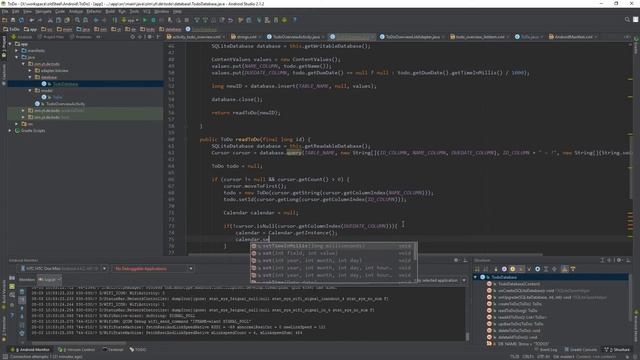Click the java breadcrumb in navigation bar
Screen dimensions: 640x360
(x=83, y=29)
